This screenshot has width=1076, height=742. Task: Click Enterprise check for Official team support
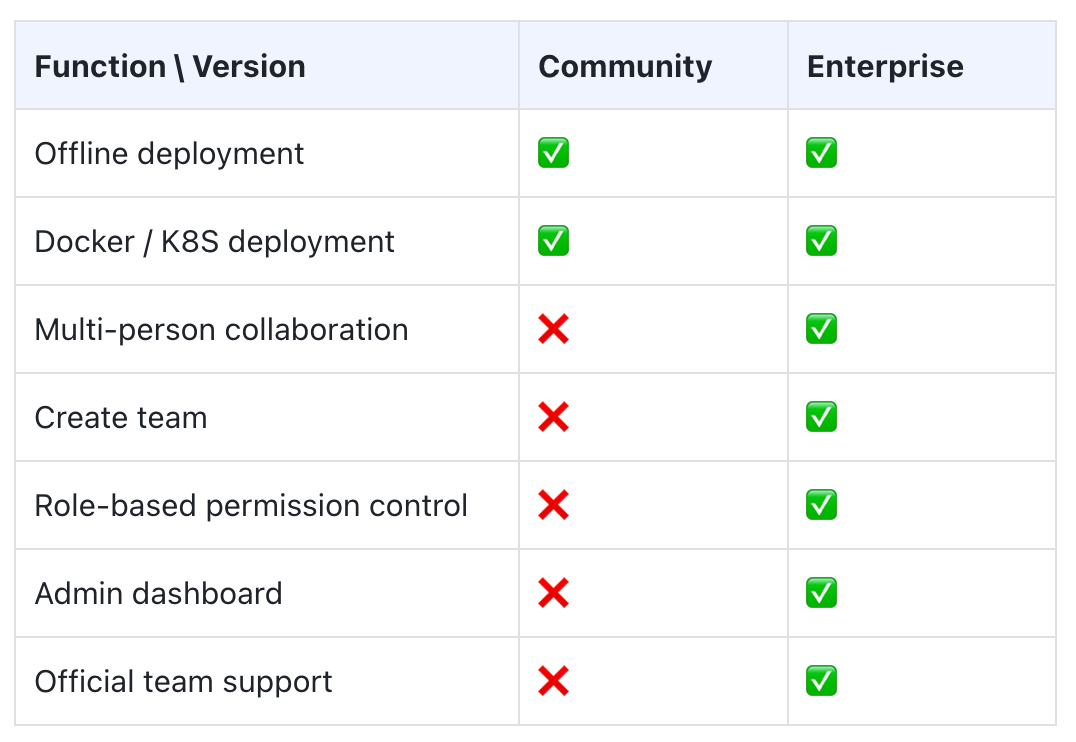[821, 681]
